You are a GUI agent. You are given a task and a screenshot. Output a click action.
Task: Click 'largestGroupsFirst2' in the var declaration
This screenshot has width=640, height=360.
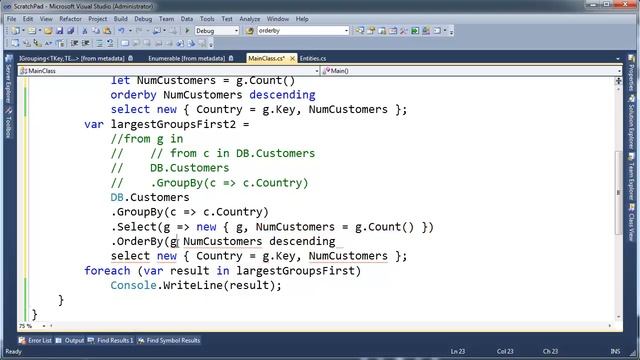tap(173, 124)
